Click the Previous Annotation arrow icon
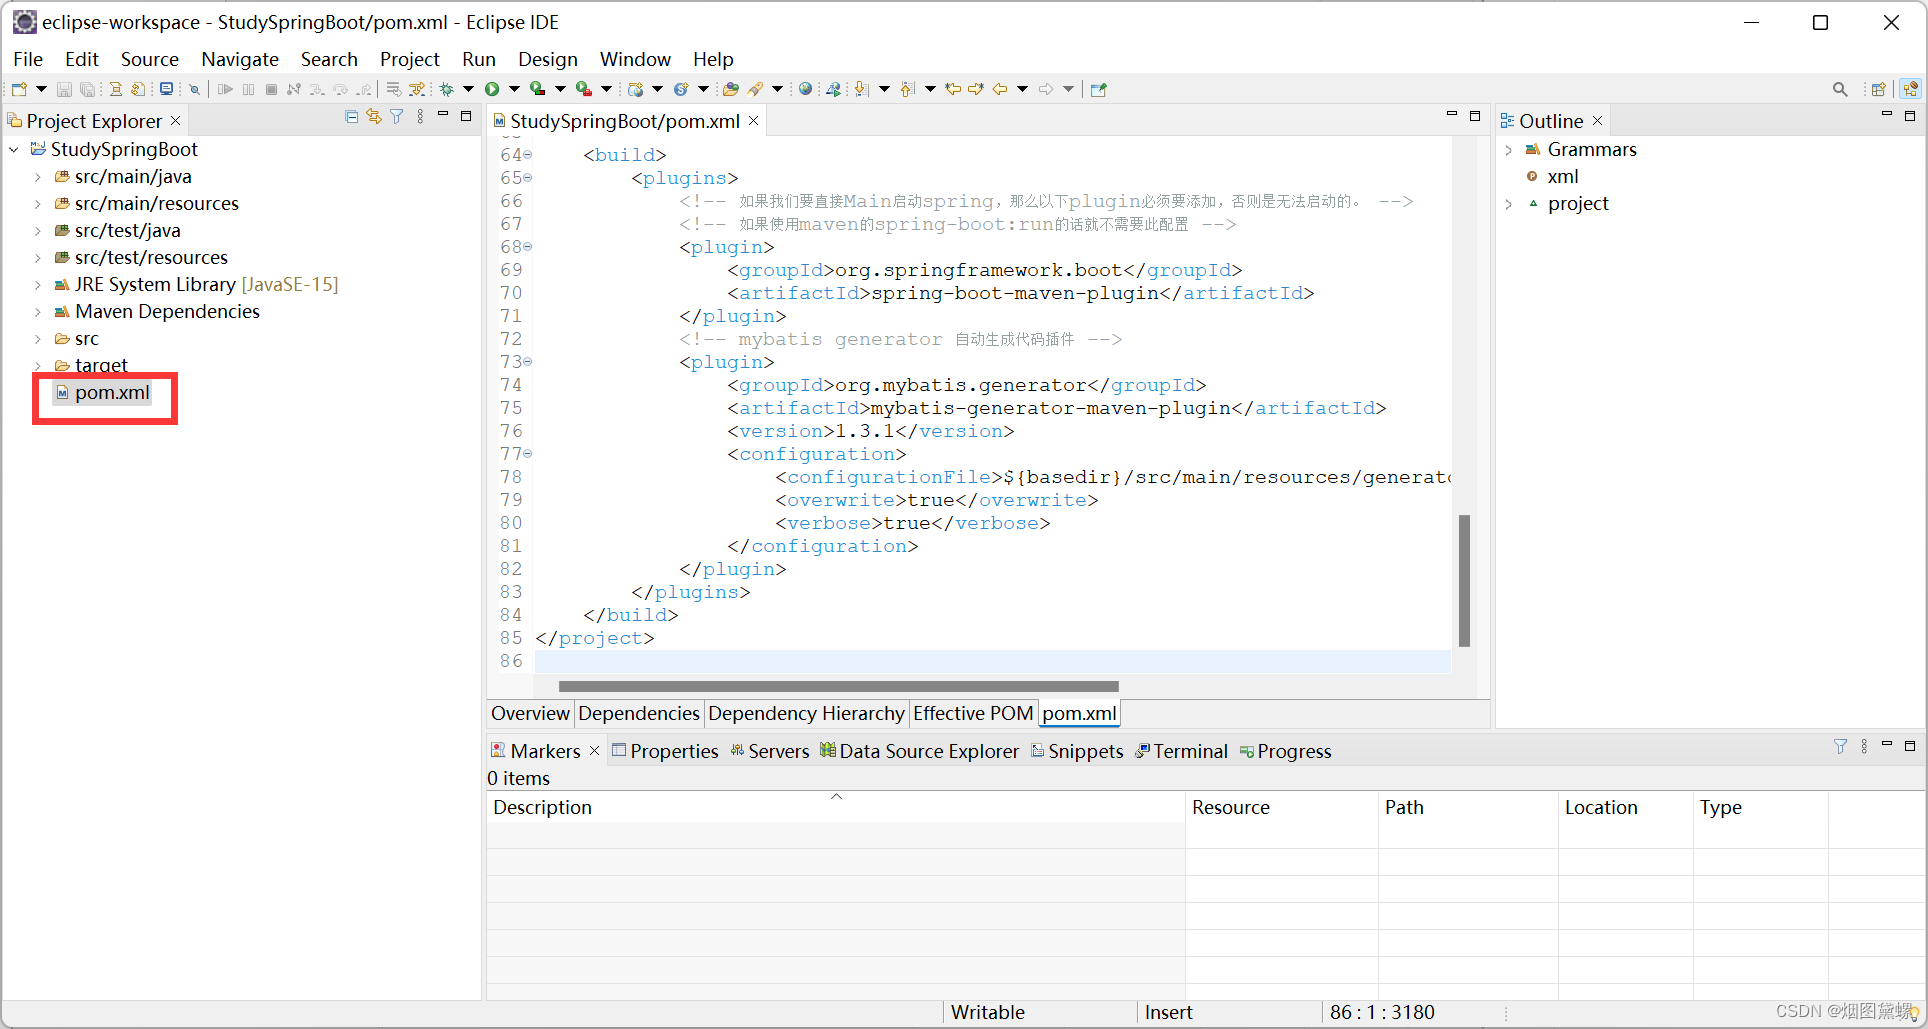 [907, 89]
